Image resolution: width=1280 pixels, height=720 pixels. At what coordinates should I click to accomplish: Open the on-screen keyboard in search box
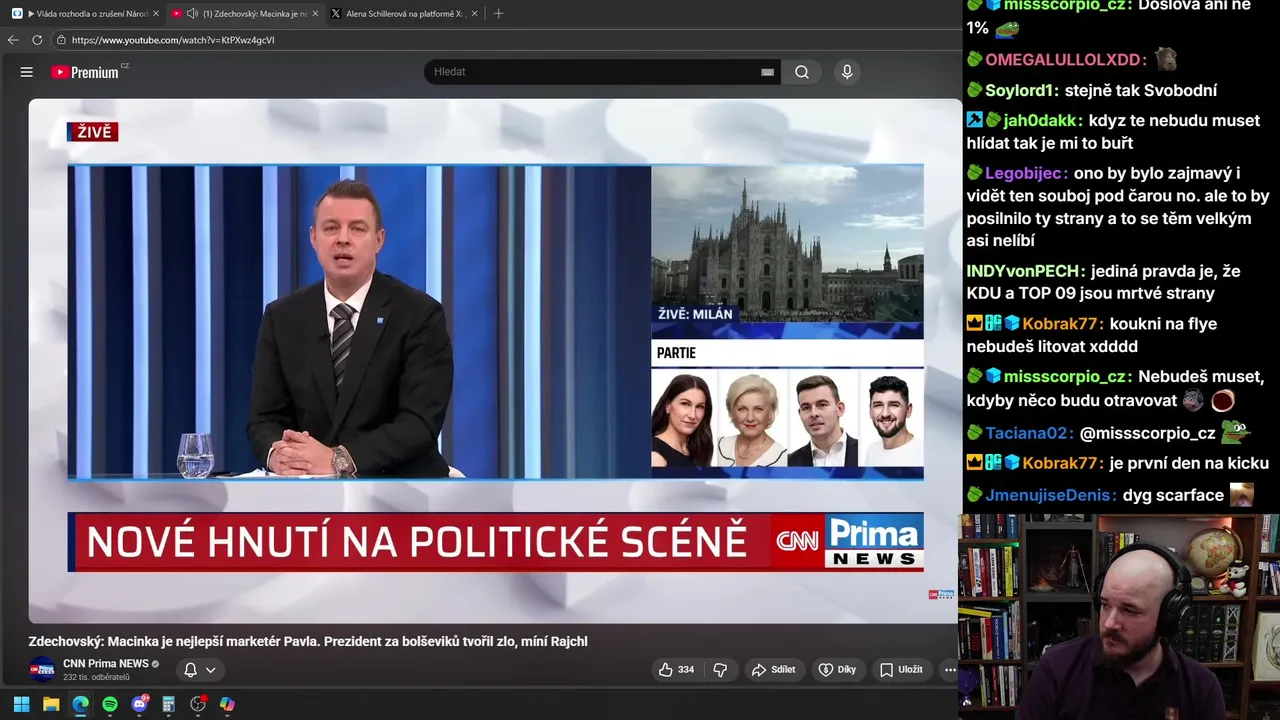[x=767, y=72]
